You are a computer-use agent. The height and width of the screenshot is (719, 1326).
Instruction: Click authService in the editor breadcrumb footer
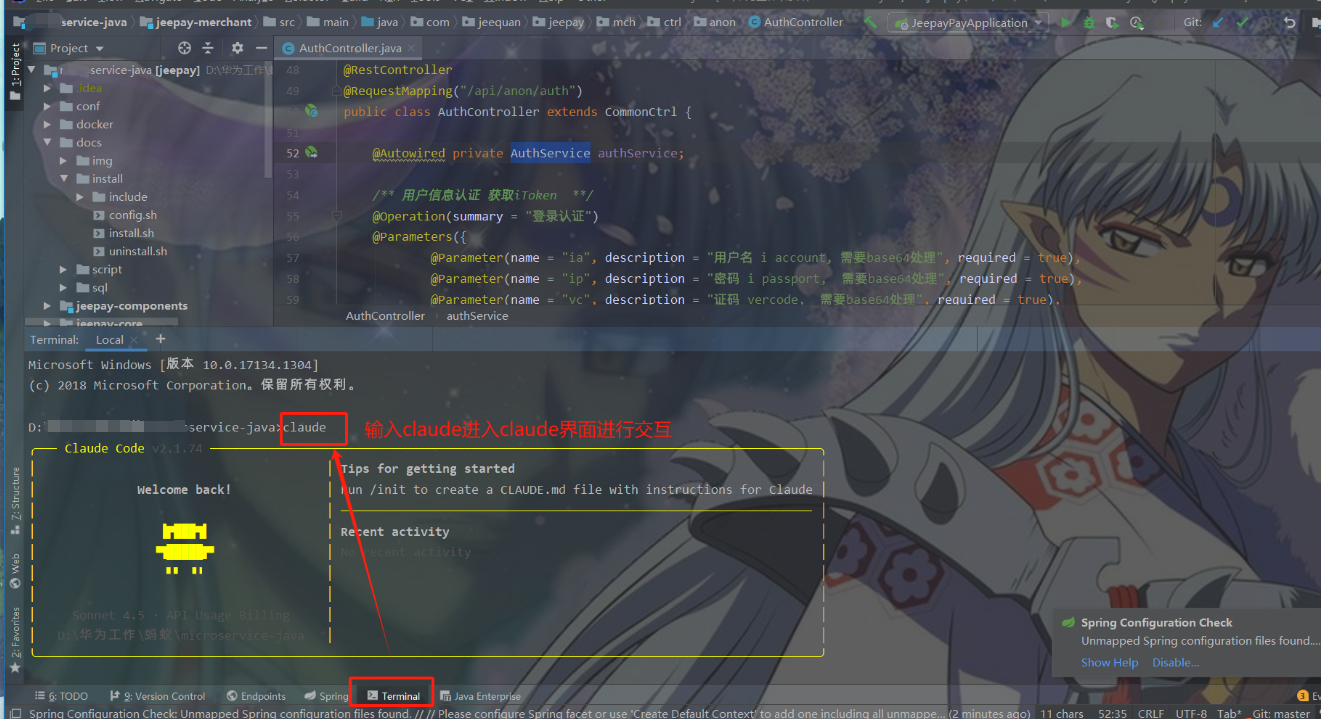477,316
